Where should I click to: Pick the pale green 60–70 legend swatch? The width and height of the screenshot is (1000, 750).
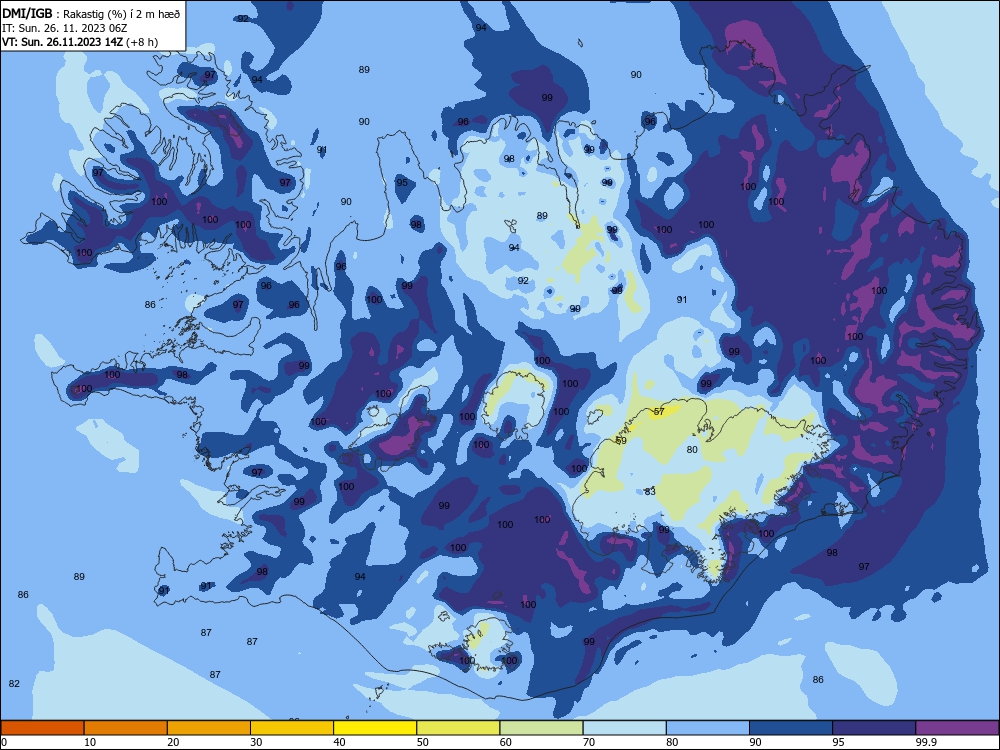click(541, 728)
